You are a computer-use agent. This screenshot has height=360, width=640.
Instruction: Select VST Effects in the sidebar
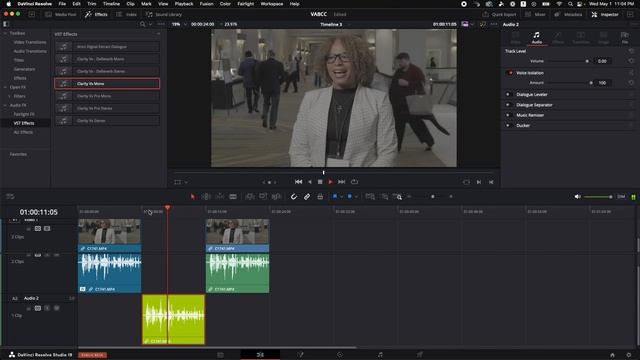(24, 123)
